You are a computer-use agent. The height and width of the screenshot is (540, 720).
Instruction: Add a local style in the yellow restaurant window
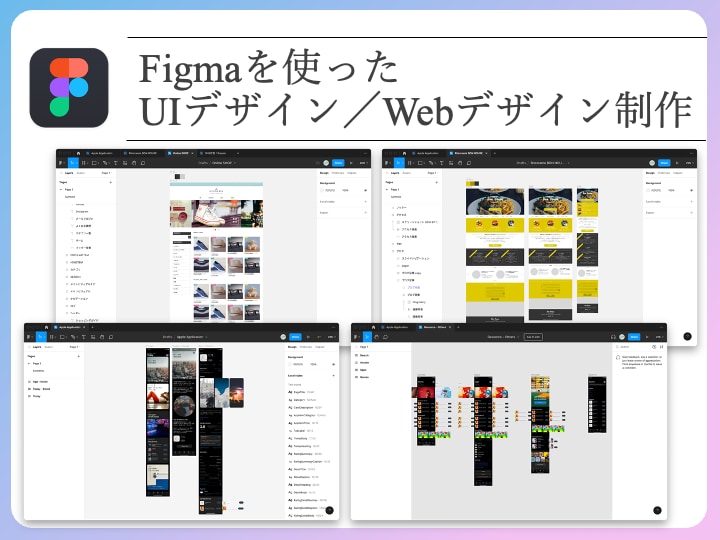(692, 202)
